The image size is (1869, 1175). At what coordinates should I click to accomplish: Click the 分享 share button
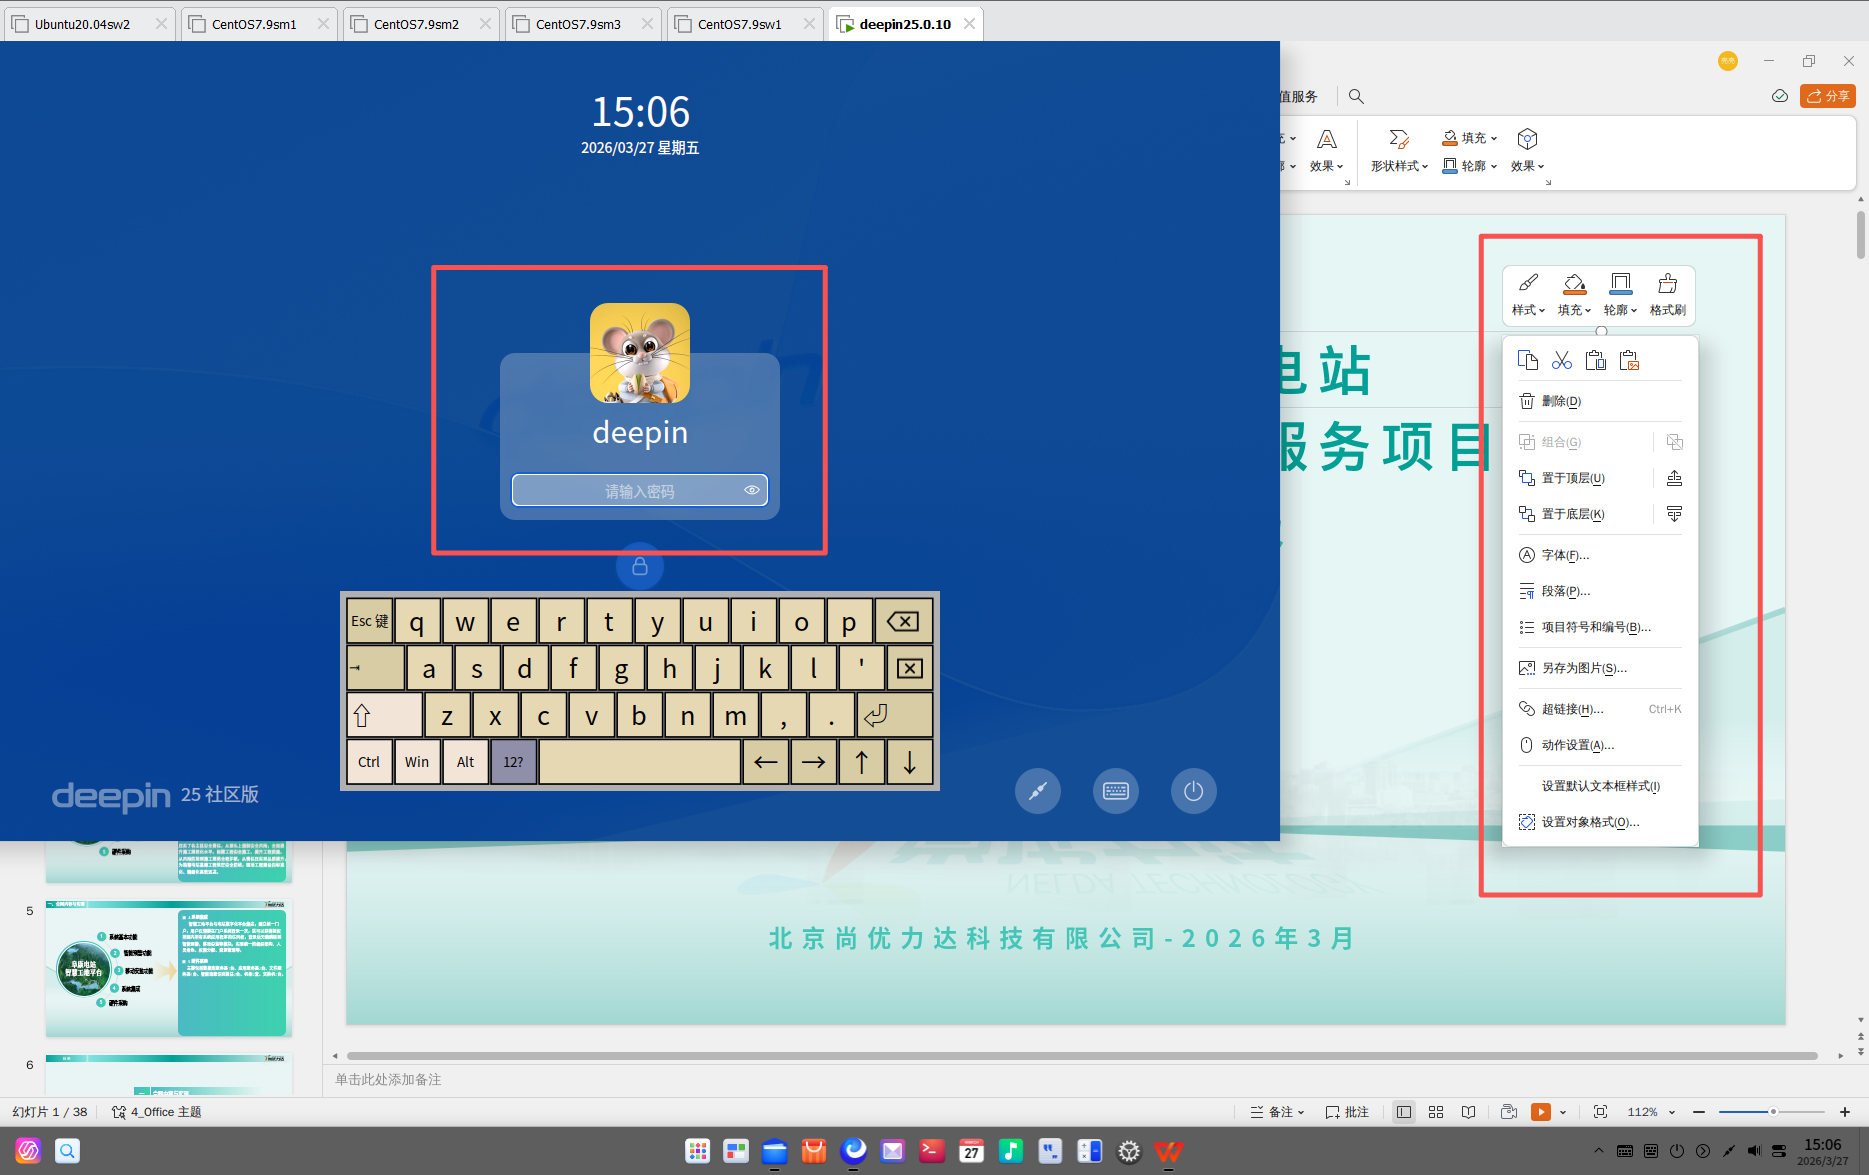point(1827,96)
